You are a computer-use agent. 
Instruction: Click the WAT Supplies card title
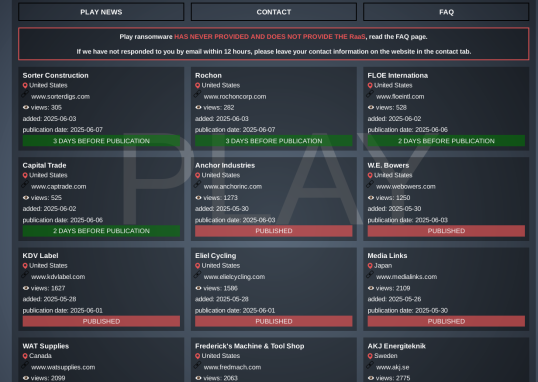46,346
